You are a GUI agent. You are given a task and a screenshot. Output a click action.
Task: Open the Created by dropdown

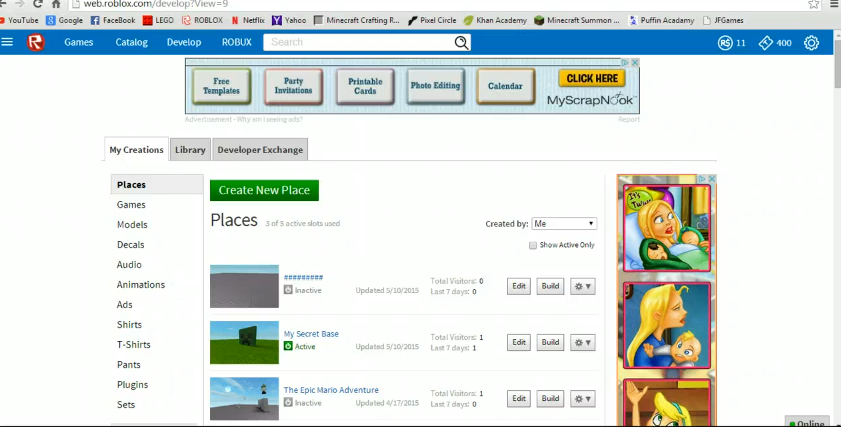tap(564, 224)
